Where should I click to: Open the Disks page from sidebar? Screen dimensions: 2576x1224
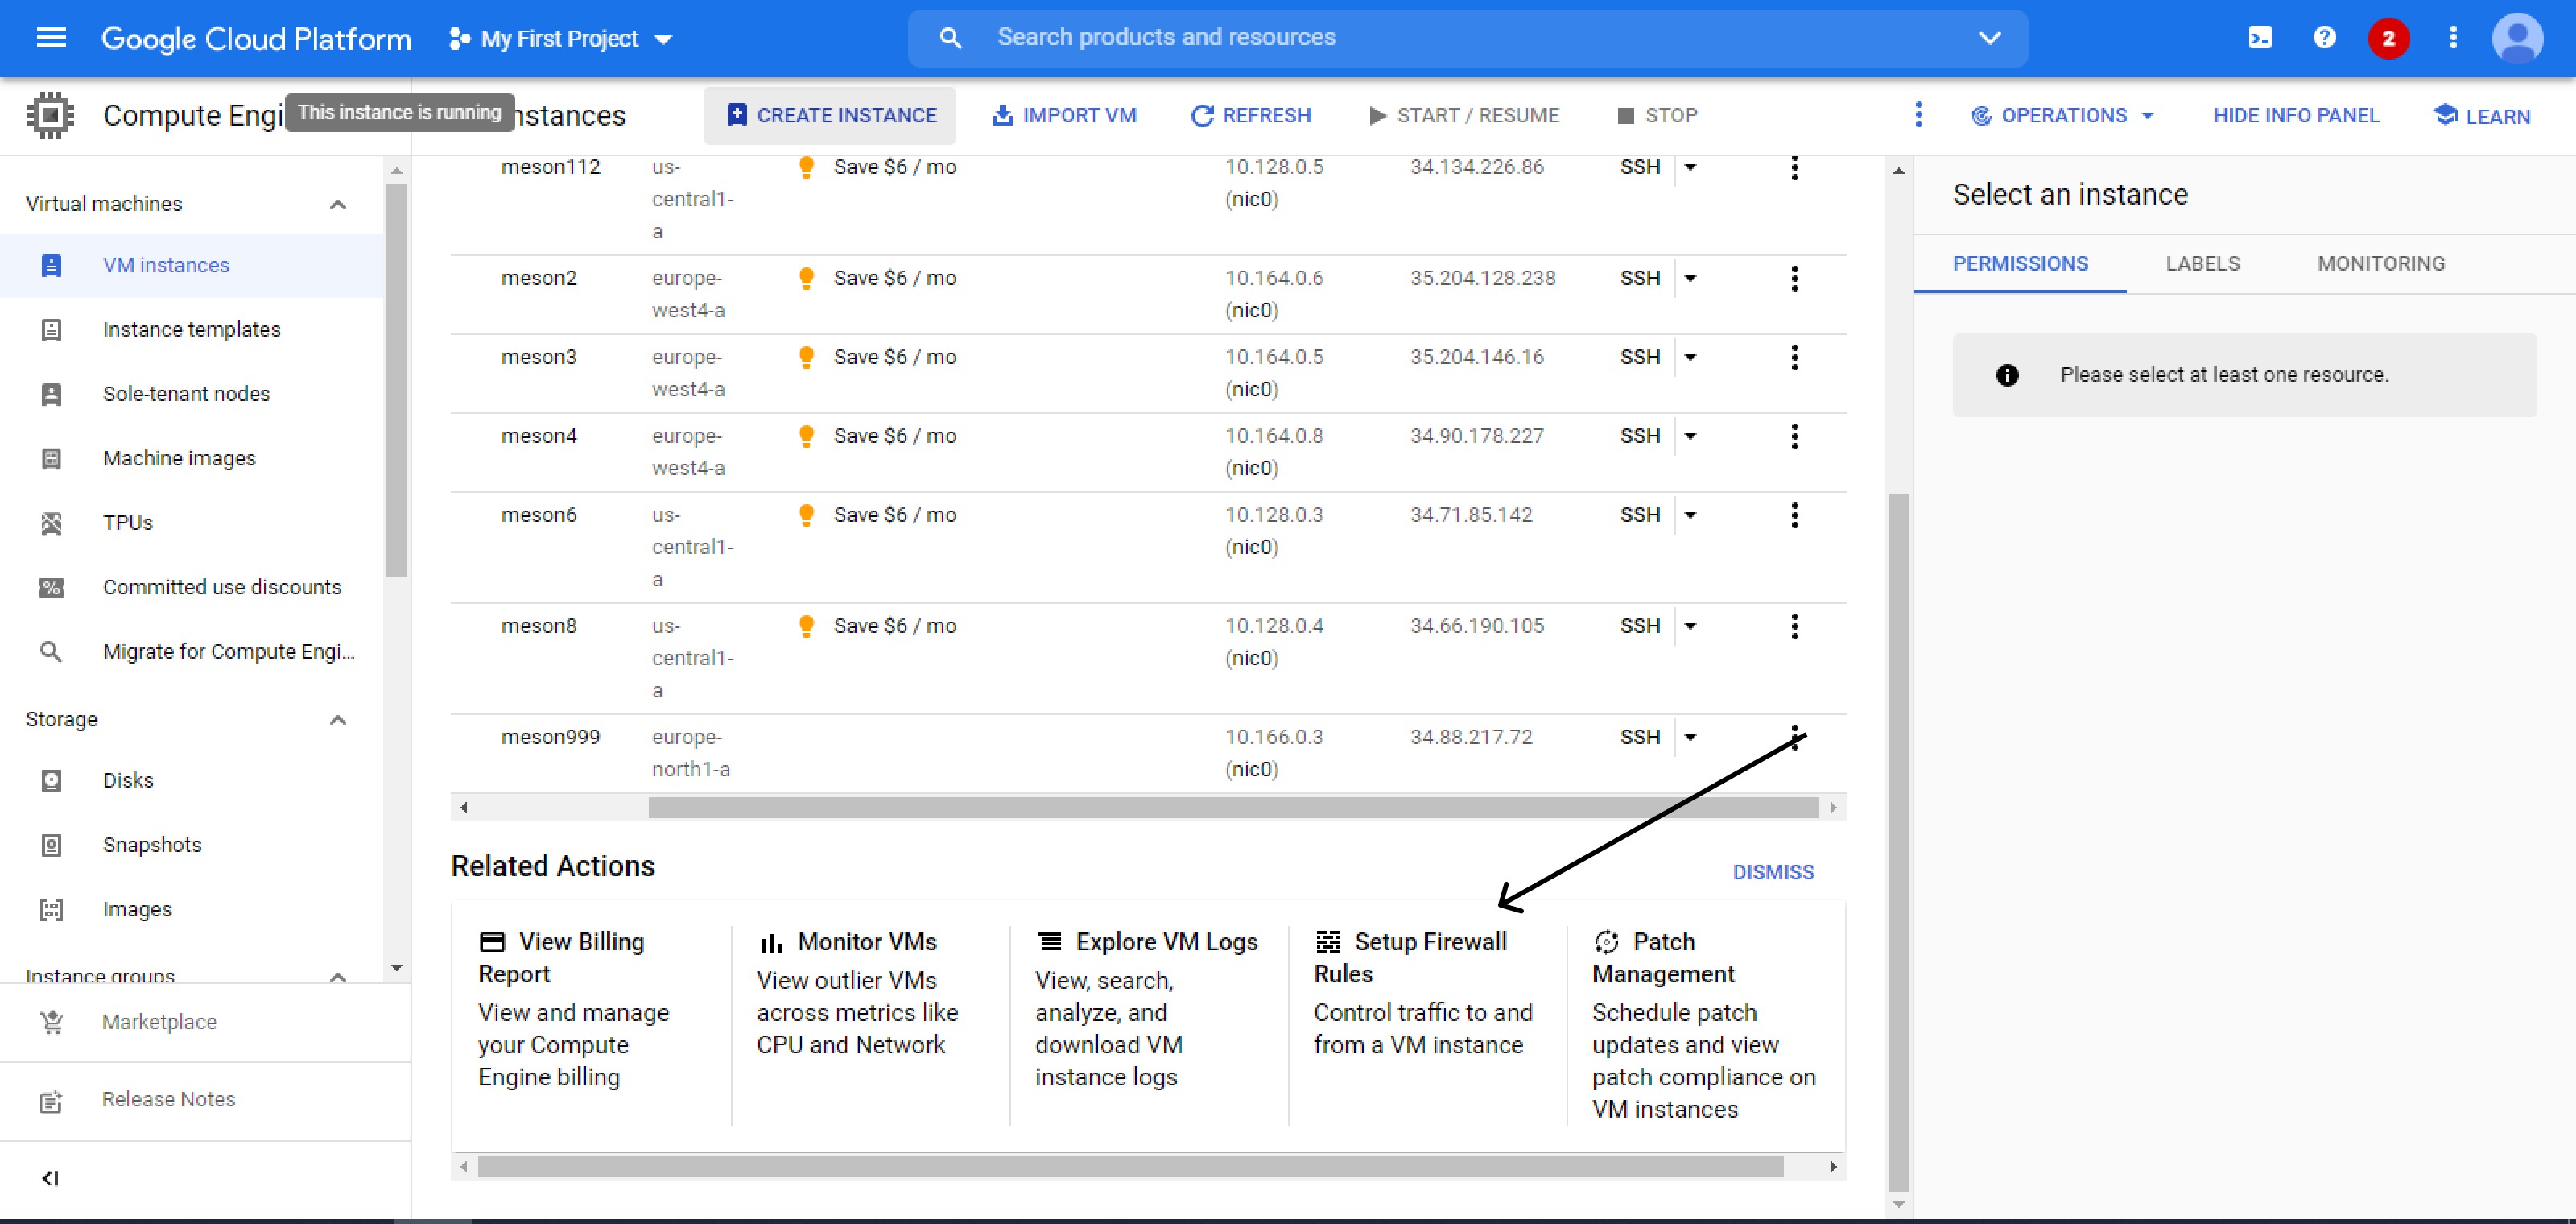128,780
